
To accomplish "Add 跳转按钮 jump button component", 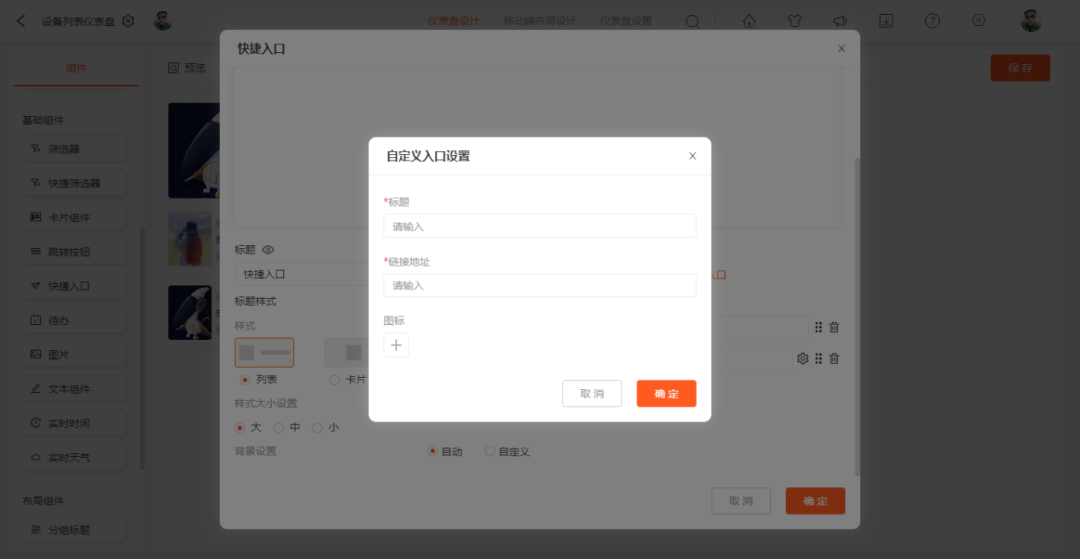I will (x=74, y=252).
